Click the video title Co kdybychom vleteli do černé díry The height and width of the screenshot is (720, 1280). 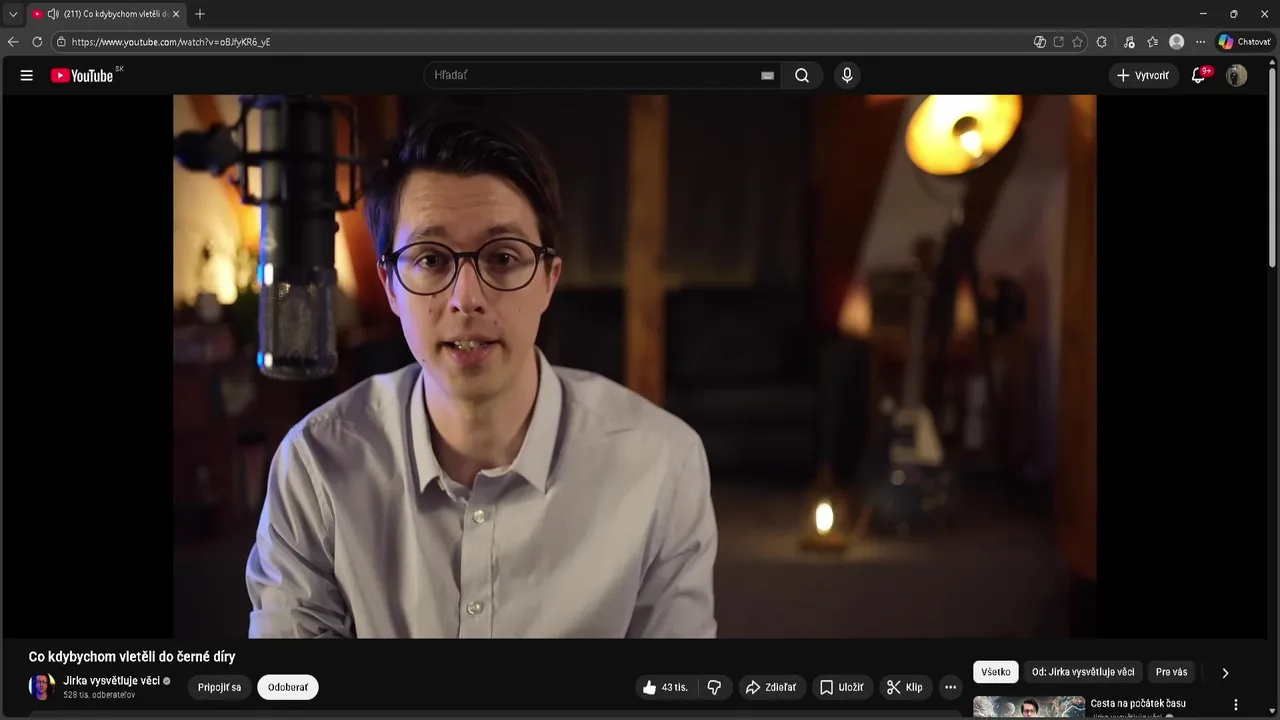click(132, 657)
